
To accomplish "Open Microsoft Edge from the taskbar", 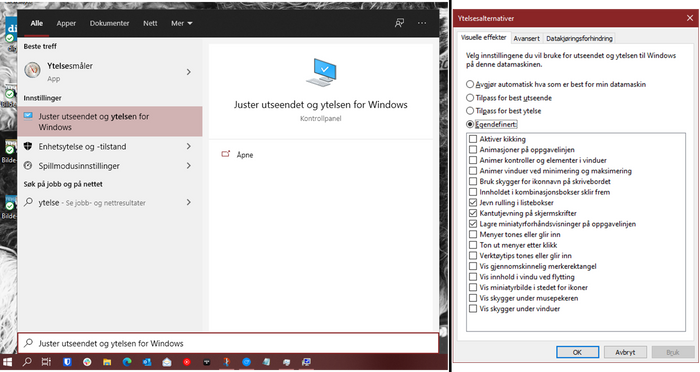I will pos(127,362).
